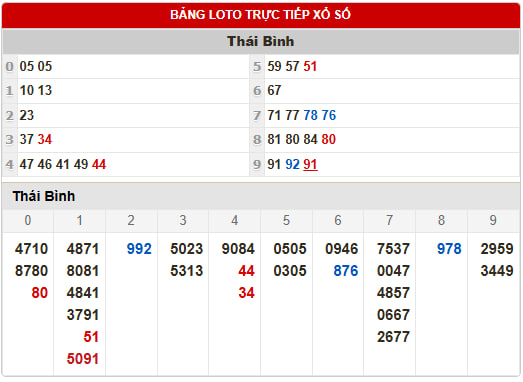Click red number 5091 in column 1

(83, 359)
